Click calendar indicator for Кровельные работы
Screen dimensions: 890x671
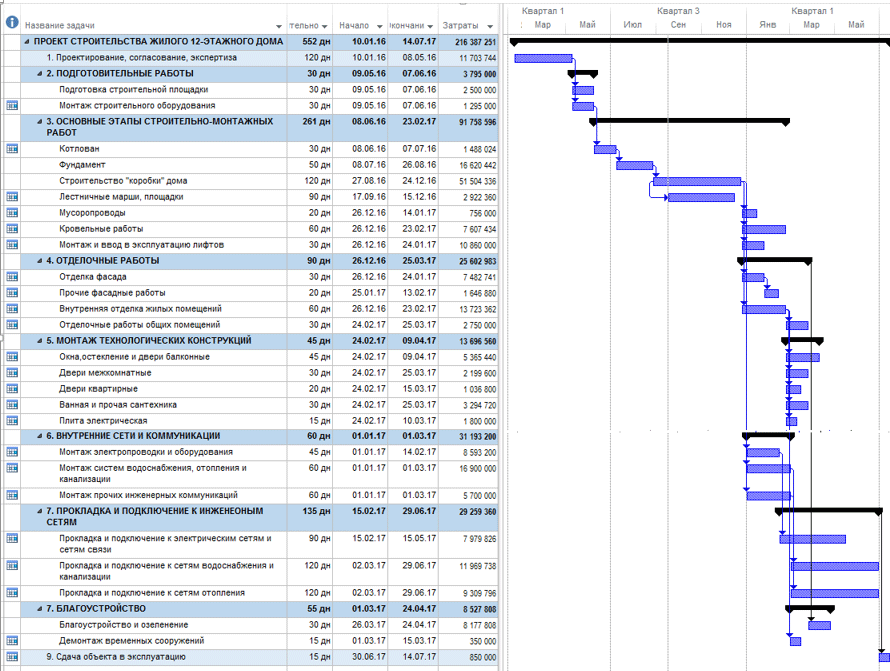pyautogui.click(x=12, y=229)
